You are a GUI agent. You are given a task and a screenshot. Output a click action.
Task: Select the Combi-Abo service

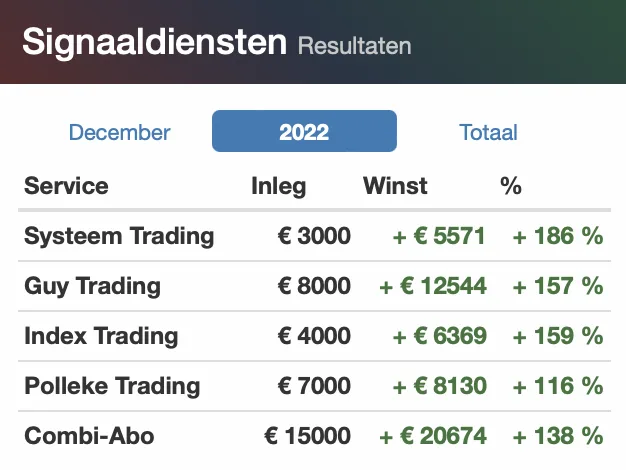(x=89, y=436)
